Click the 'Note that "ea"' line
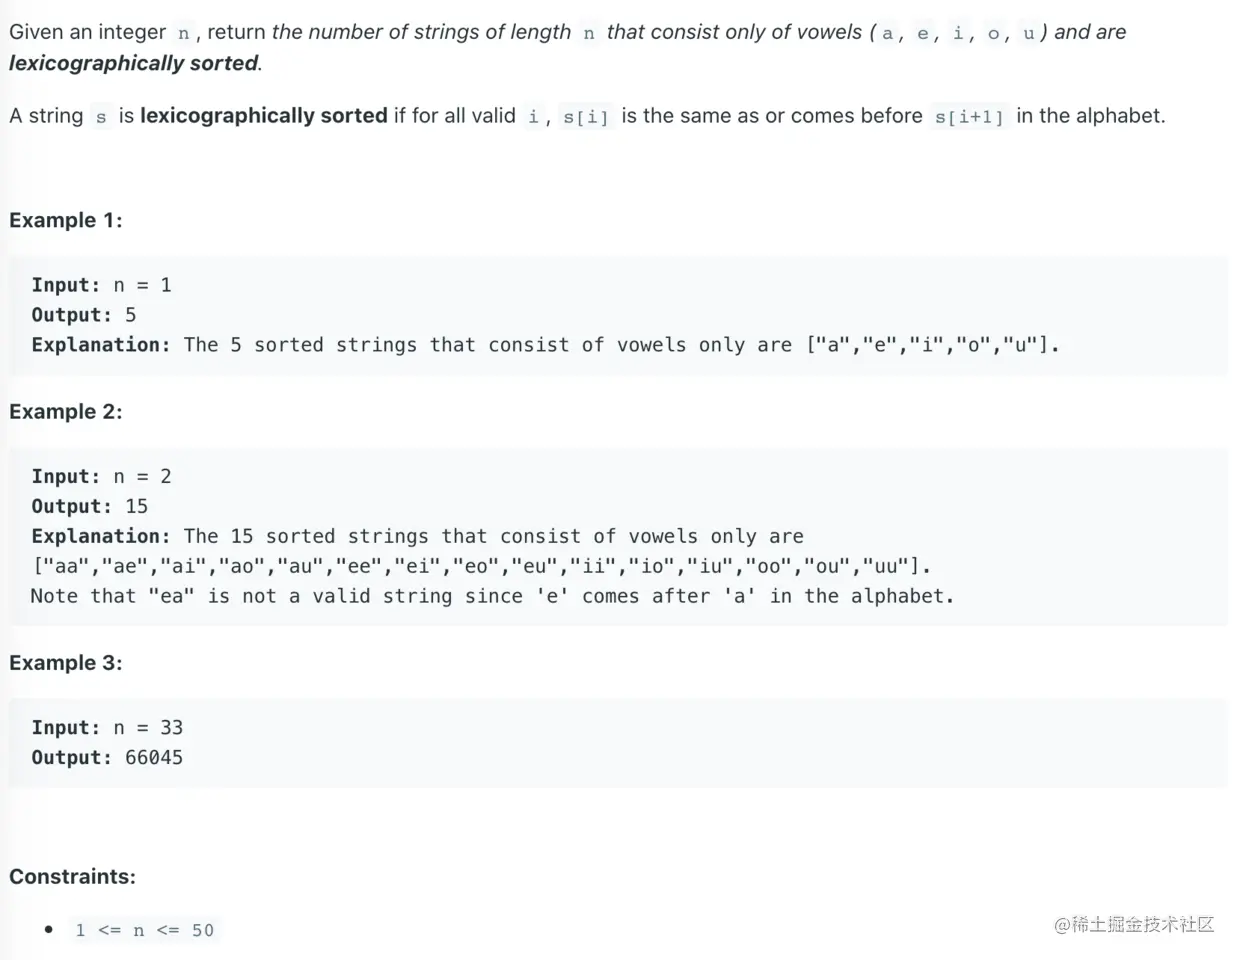The width and height of the screenshot is (1240, 960). click(x=492, y=596)
